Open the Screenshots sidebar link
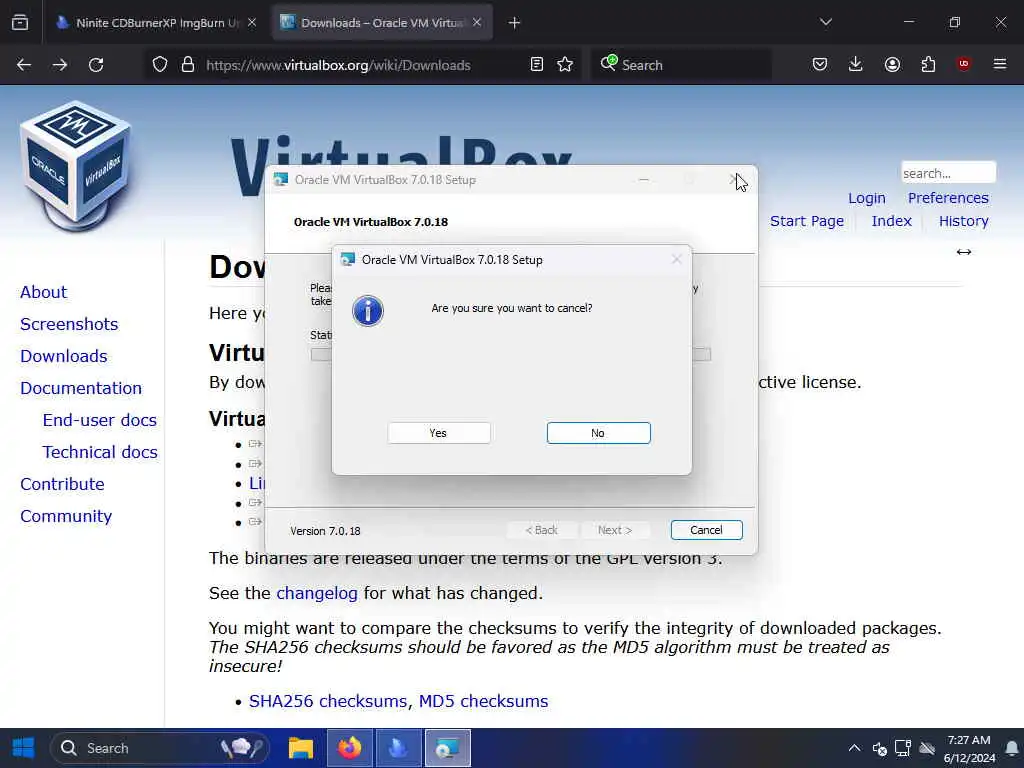Screen dimensions: 1024x768 69,324
